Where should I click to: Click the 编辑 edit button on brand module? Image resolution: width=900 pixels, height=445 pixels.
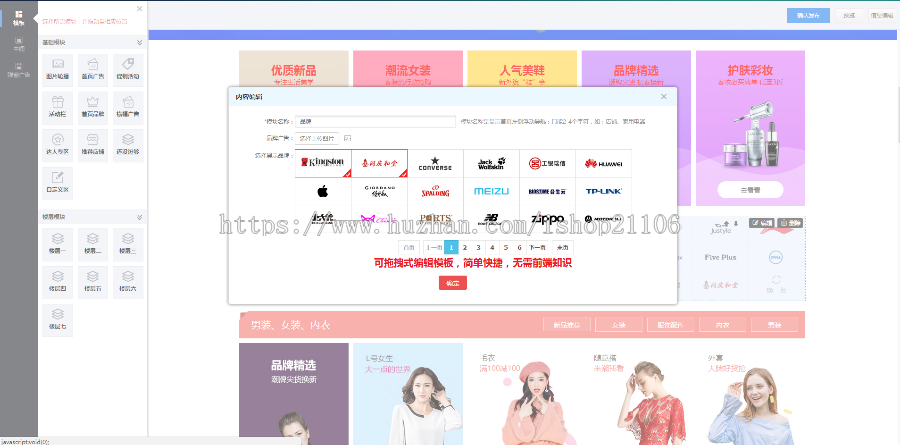[x=762, y=223]
